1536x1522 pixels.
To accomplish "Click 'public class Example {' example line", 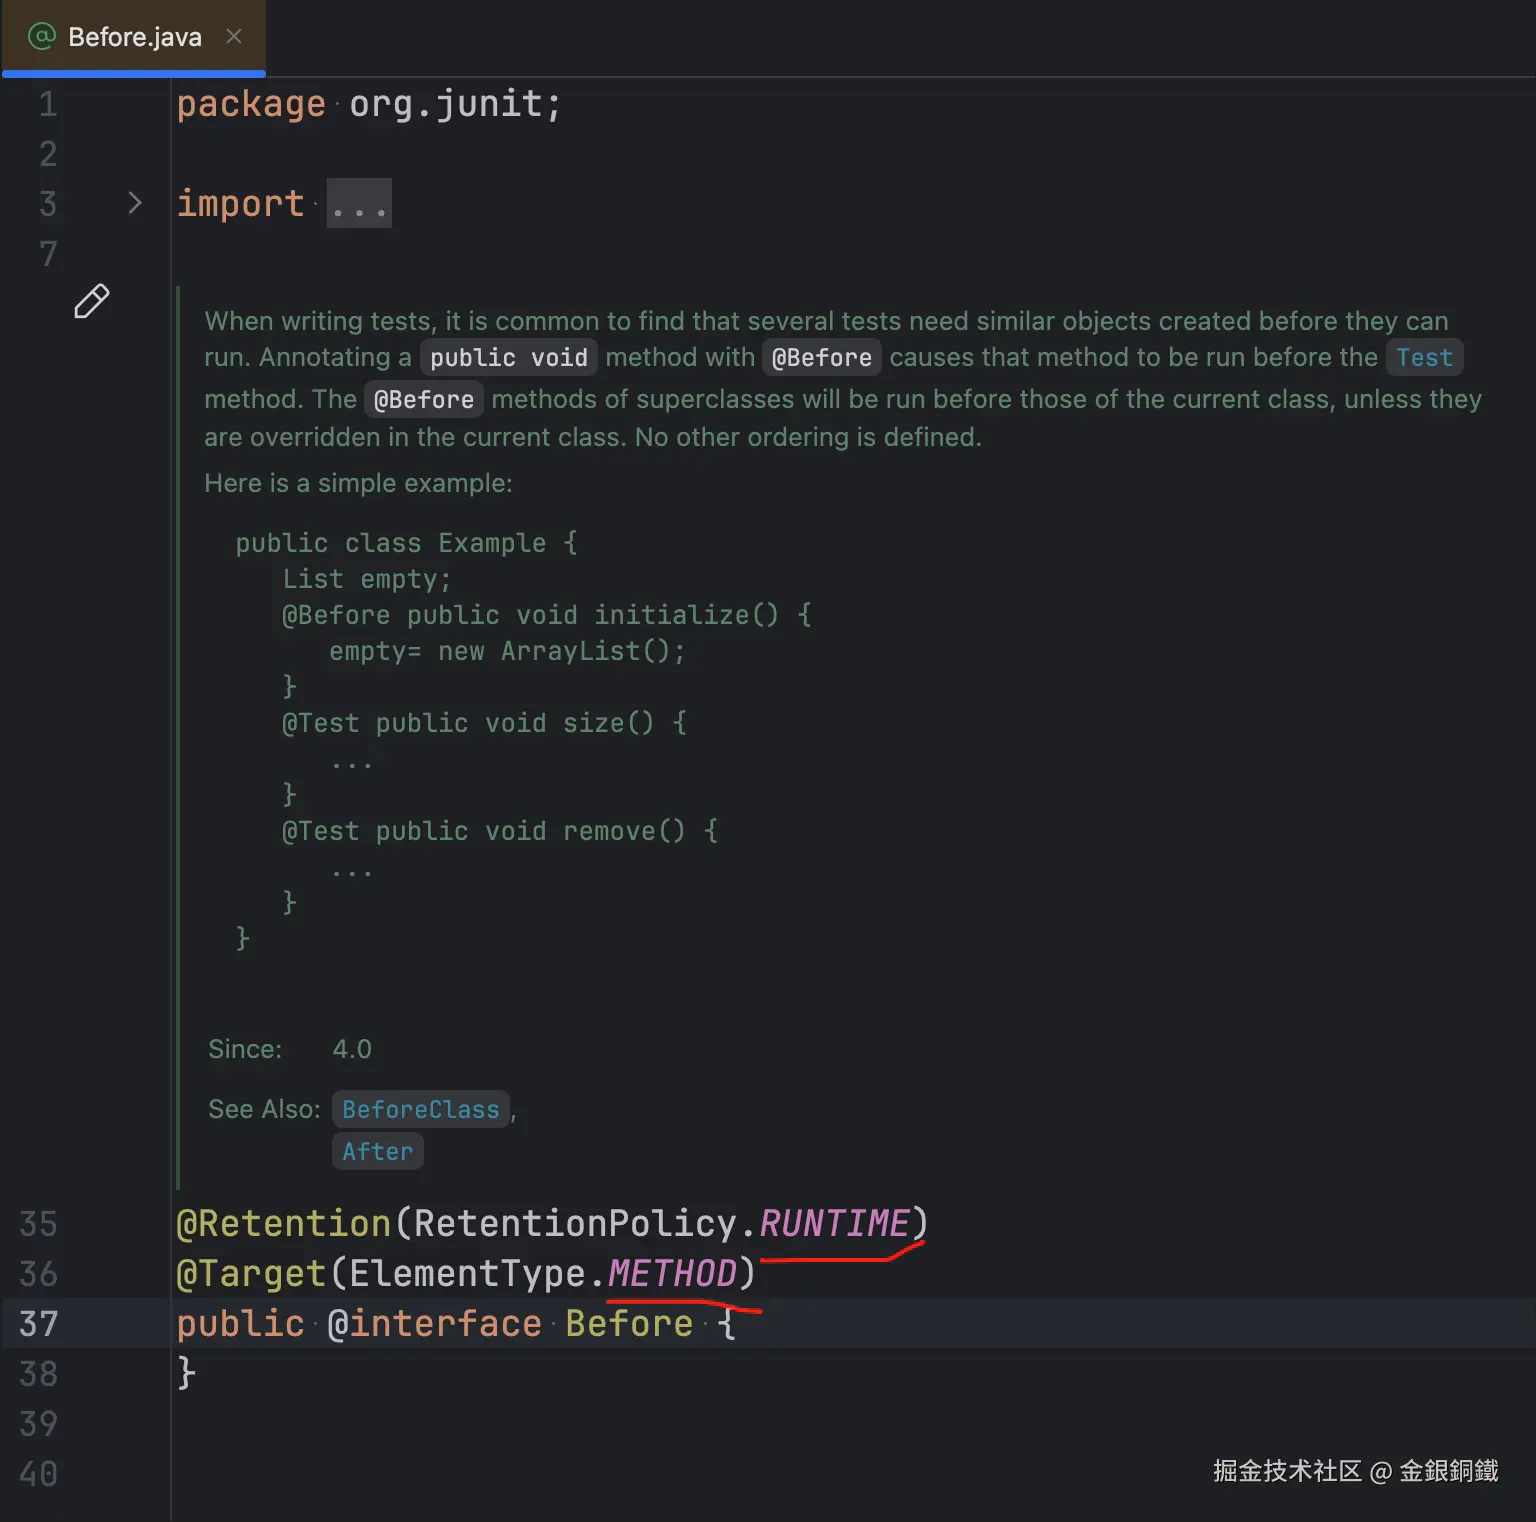I will click(406, 543).
